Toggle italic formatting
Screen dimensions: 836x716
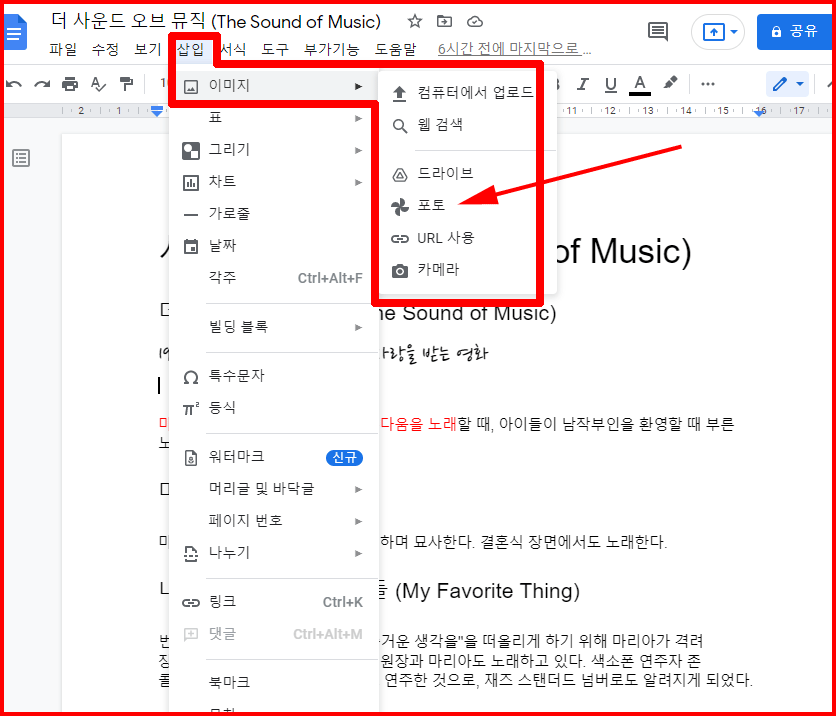pos(583,84)
